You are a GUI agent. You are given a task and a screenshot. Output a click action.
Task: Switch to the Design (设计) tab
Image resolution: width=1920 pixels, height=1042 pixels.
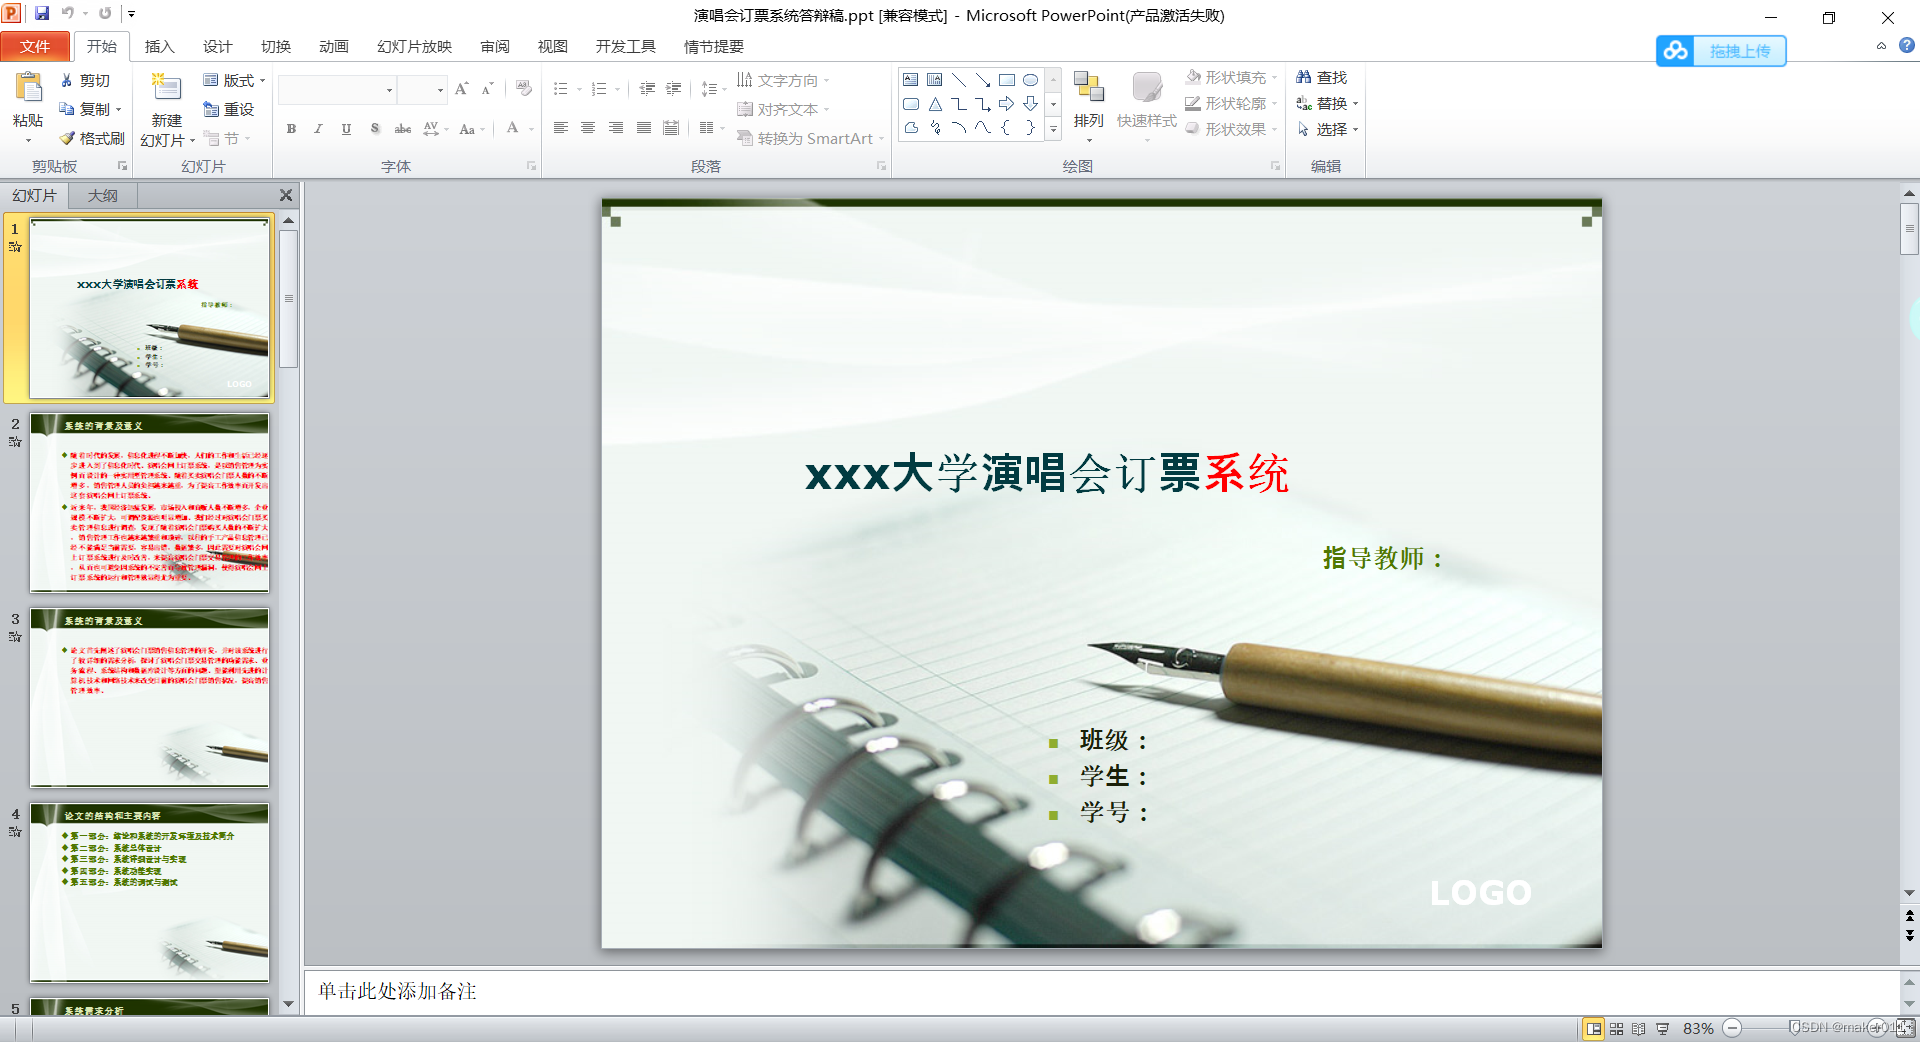pyautogui.click(x=217, y=46)
